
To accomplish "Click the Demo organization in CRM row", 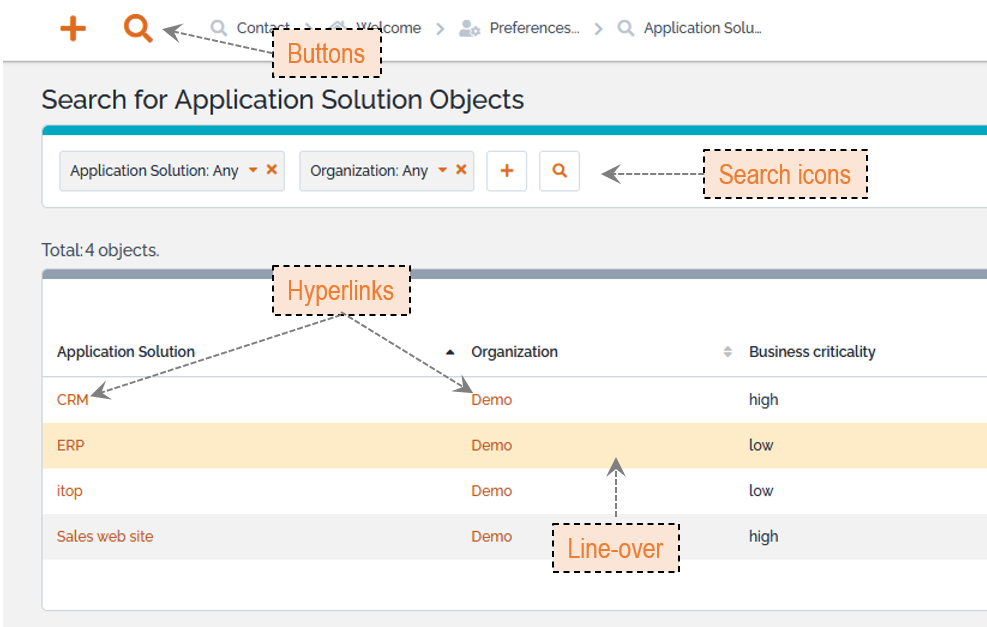I will [x=491, y=400].
